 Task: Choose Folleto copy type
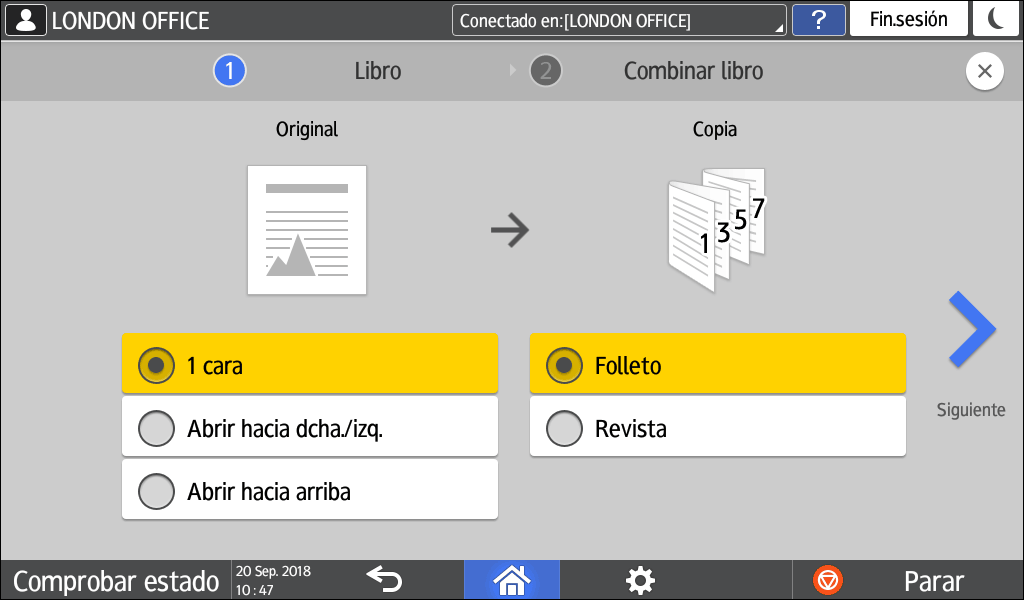717,365
